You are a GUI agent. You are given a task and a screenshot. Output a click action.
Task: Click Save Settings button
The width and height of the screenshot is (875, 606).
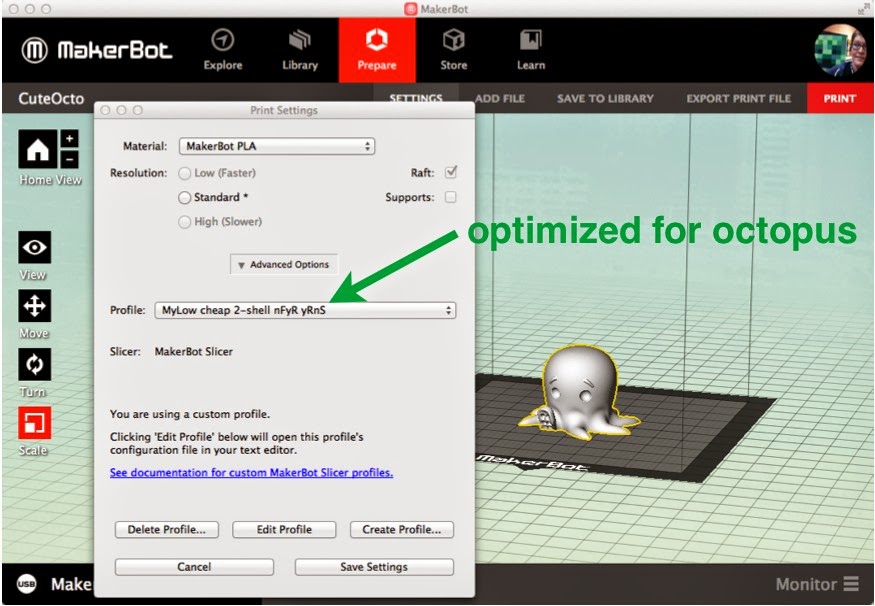point(374,567)
